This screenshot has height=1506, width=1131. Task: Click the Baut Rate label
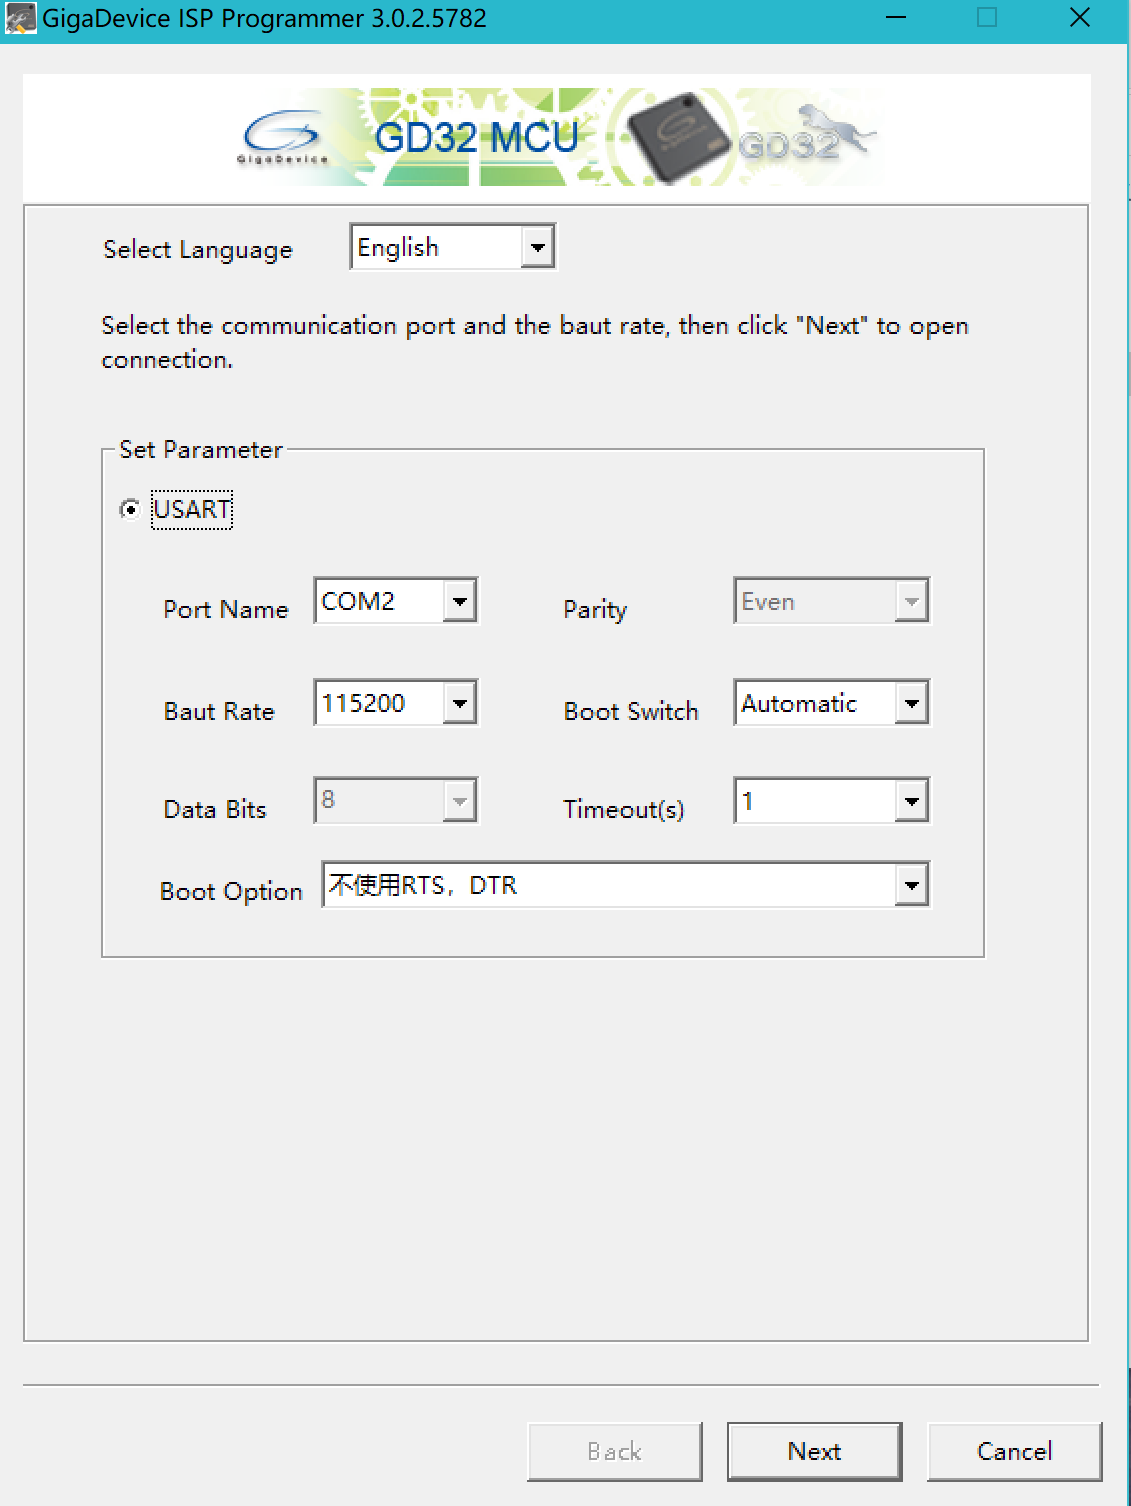[x=219, y=712]
